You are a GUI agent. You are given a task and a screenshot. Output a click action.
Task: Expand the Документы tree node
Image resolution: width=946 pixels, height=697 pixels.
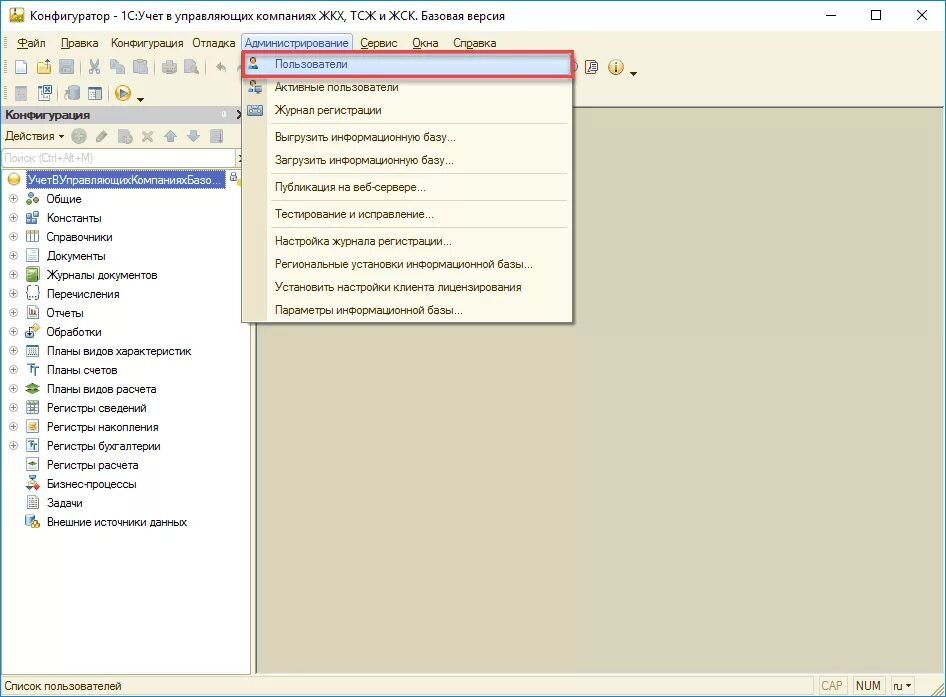[13, 256]
